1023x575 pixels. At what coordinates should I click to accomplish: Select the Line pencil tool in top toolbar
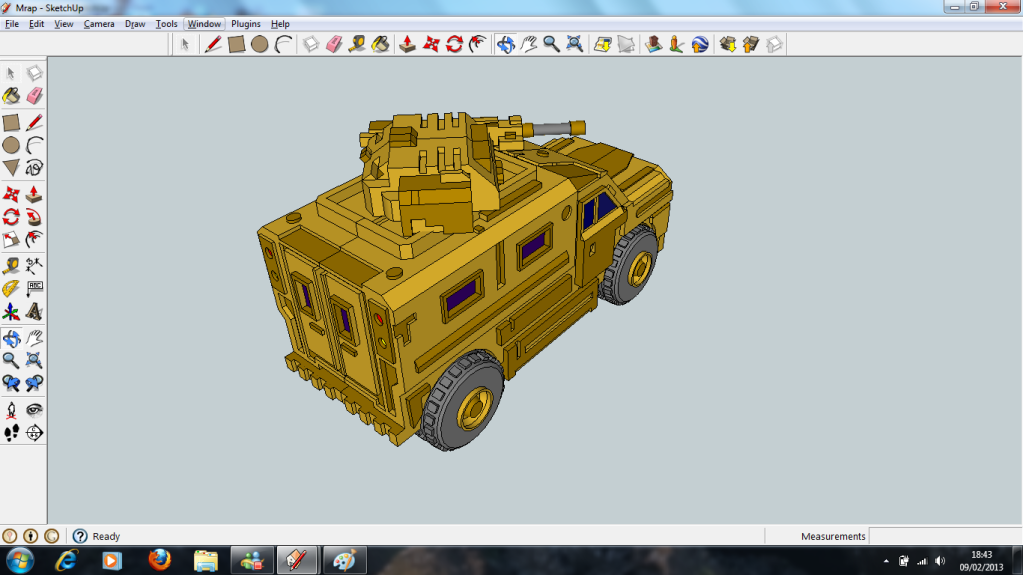[x=213, y=44]
